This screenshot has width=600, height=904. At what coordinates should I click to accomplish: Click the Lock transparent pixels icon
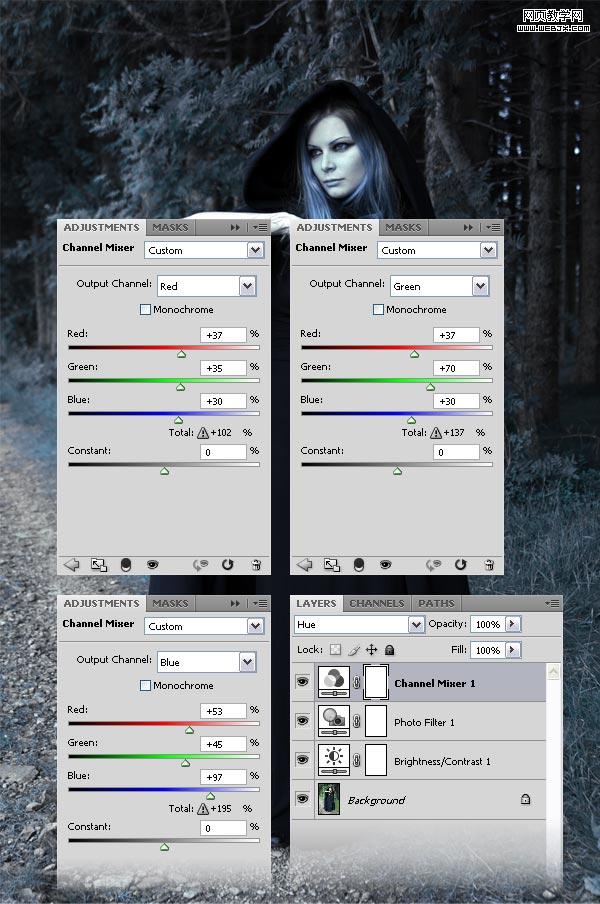pos(335,650)
